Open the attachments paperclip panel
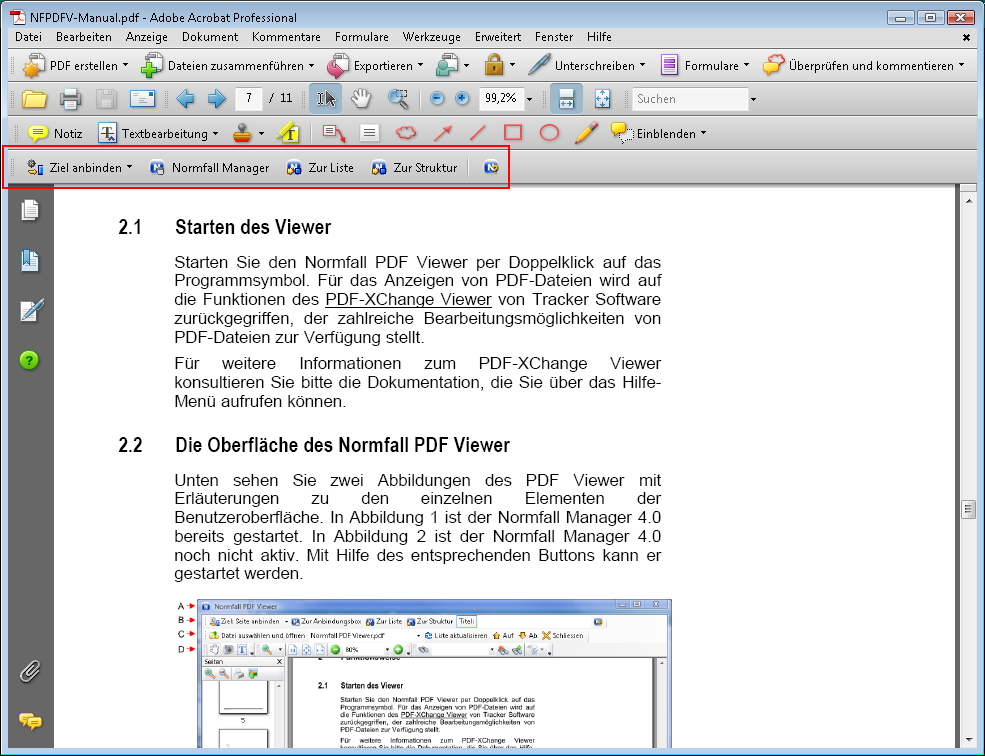The width and height of the screenshot is (985, 756). [30, 671]
